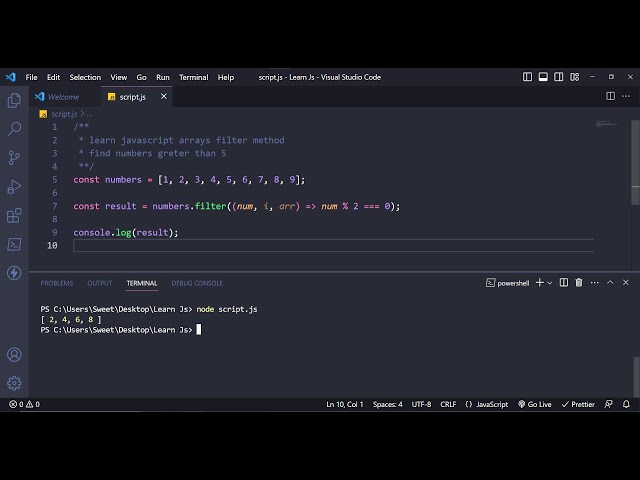Split the editor to the right
Screen dimensions: 640x480
(x=610, y=96)
